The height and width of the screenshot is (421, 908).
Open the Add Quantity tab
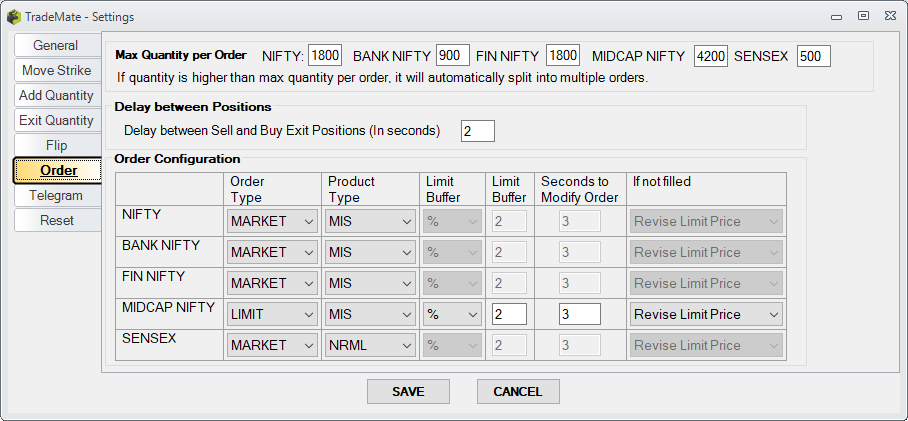57,95
